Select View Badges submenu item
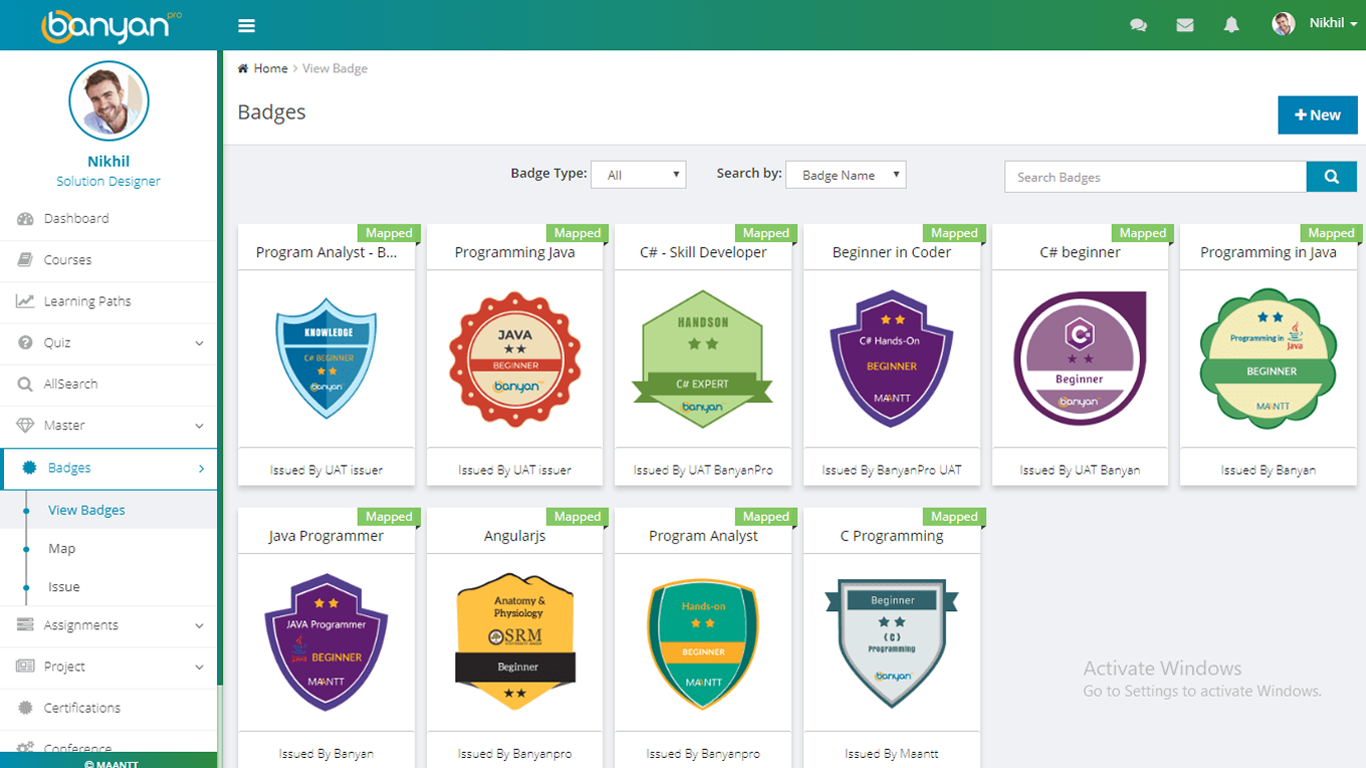This screenshot has width=1366, height=768. pos(108,510)
